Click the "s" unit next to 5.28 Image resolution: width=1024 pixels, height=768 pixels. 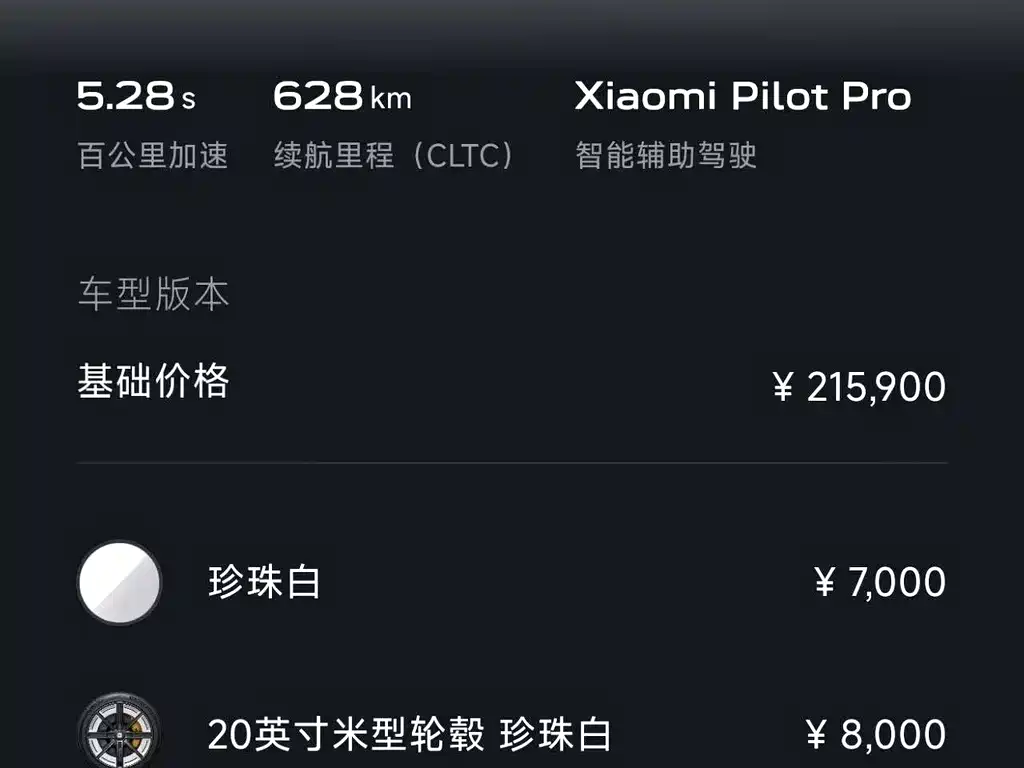[x=188, y=99]
